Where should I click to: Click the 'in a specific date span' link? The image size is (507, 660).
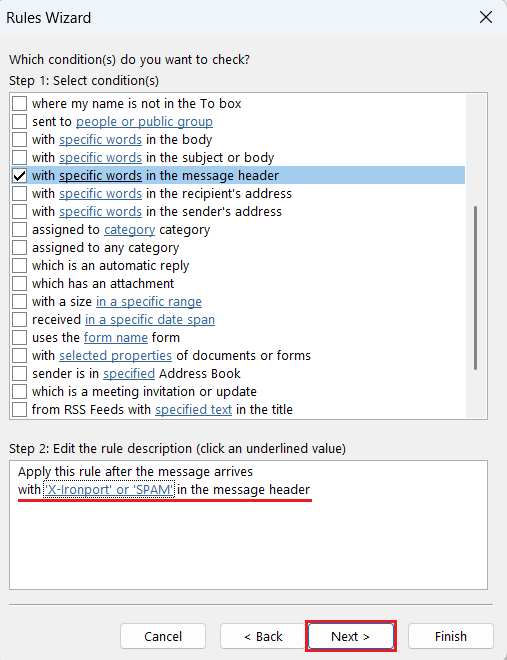(150, 320)
